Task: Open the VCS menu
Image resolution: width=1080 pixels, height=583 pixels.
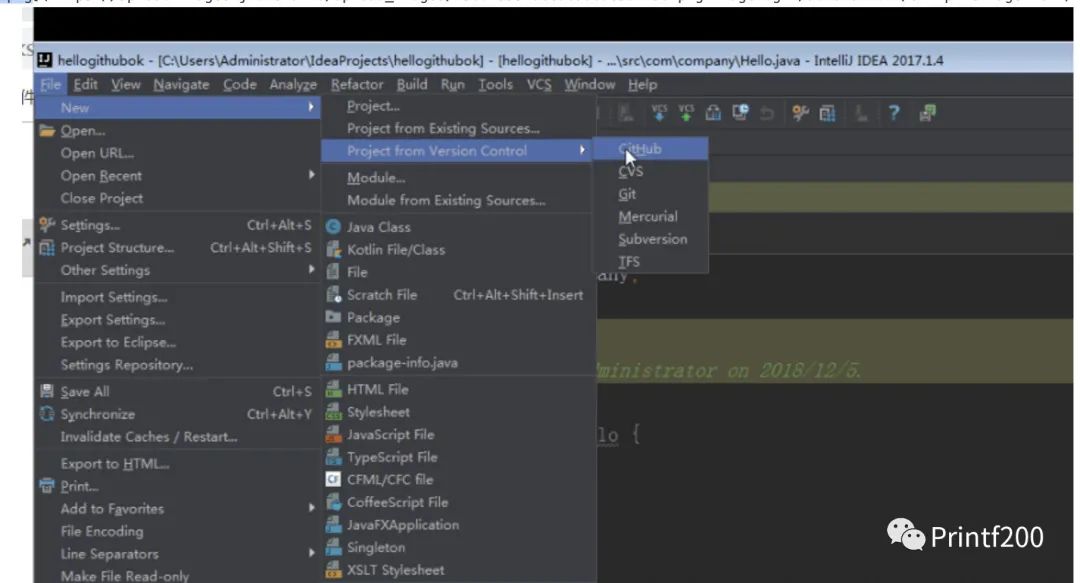Action: (539, 85)
